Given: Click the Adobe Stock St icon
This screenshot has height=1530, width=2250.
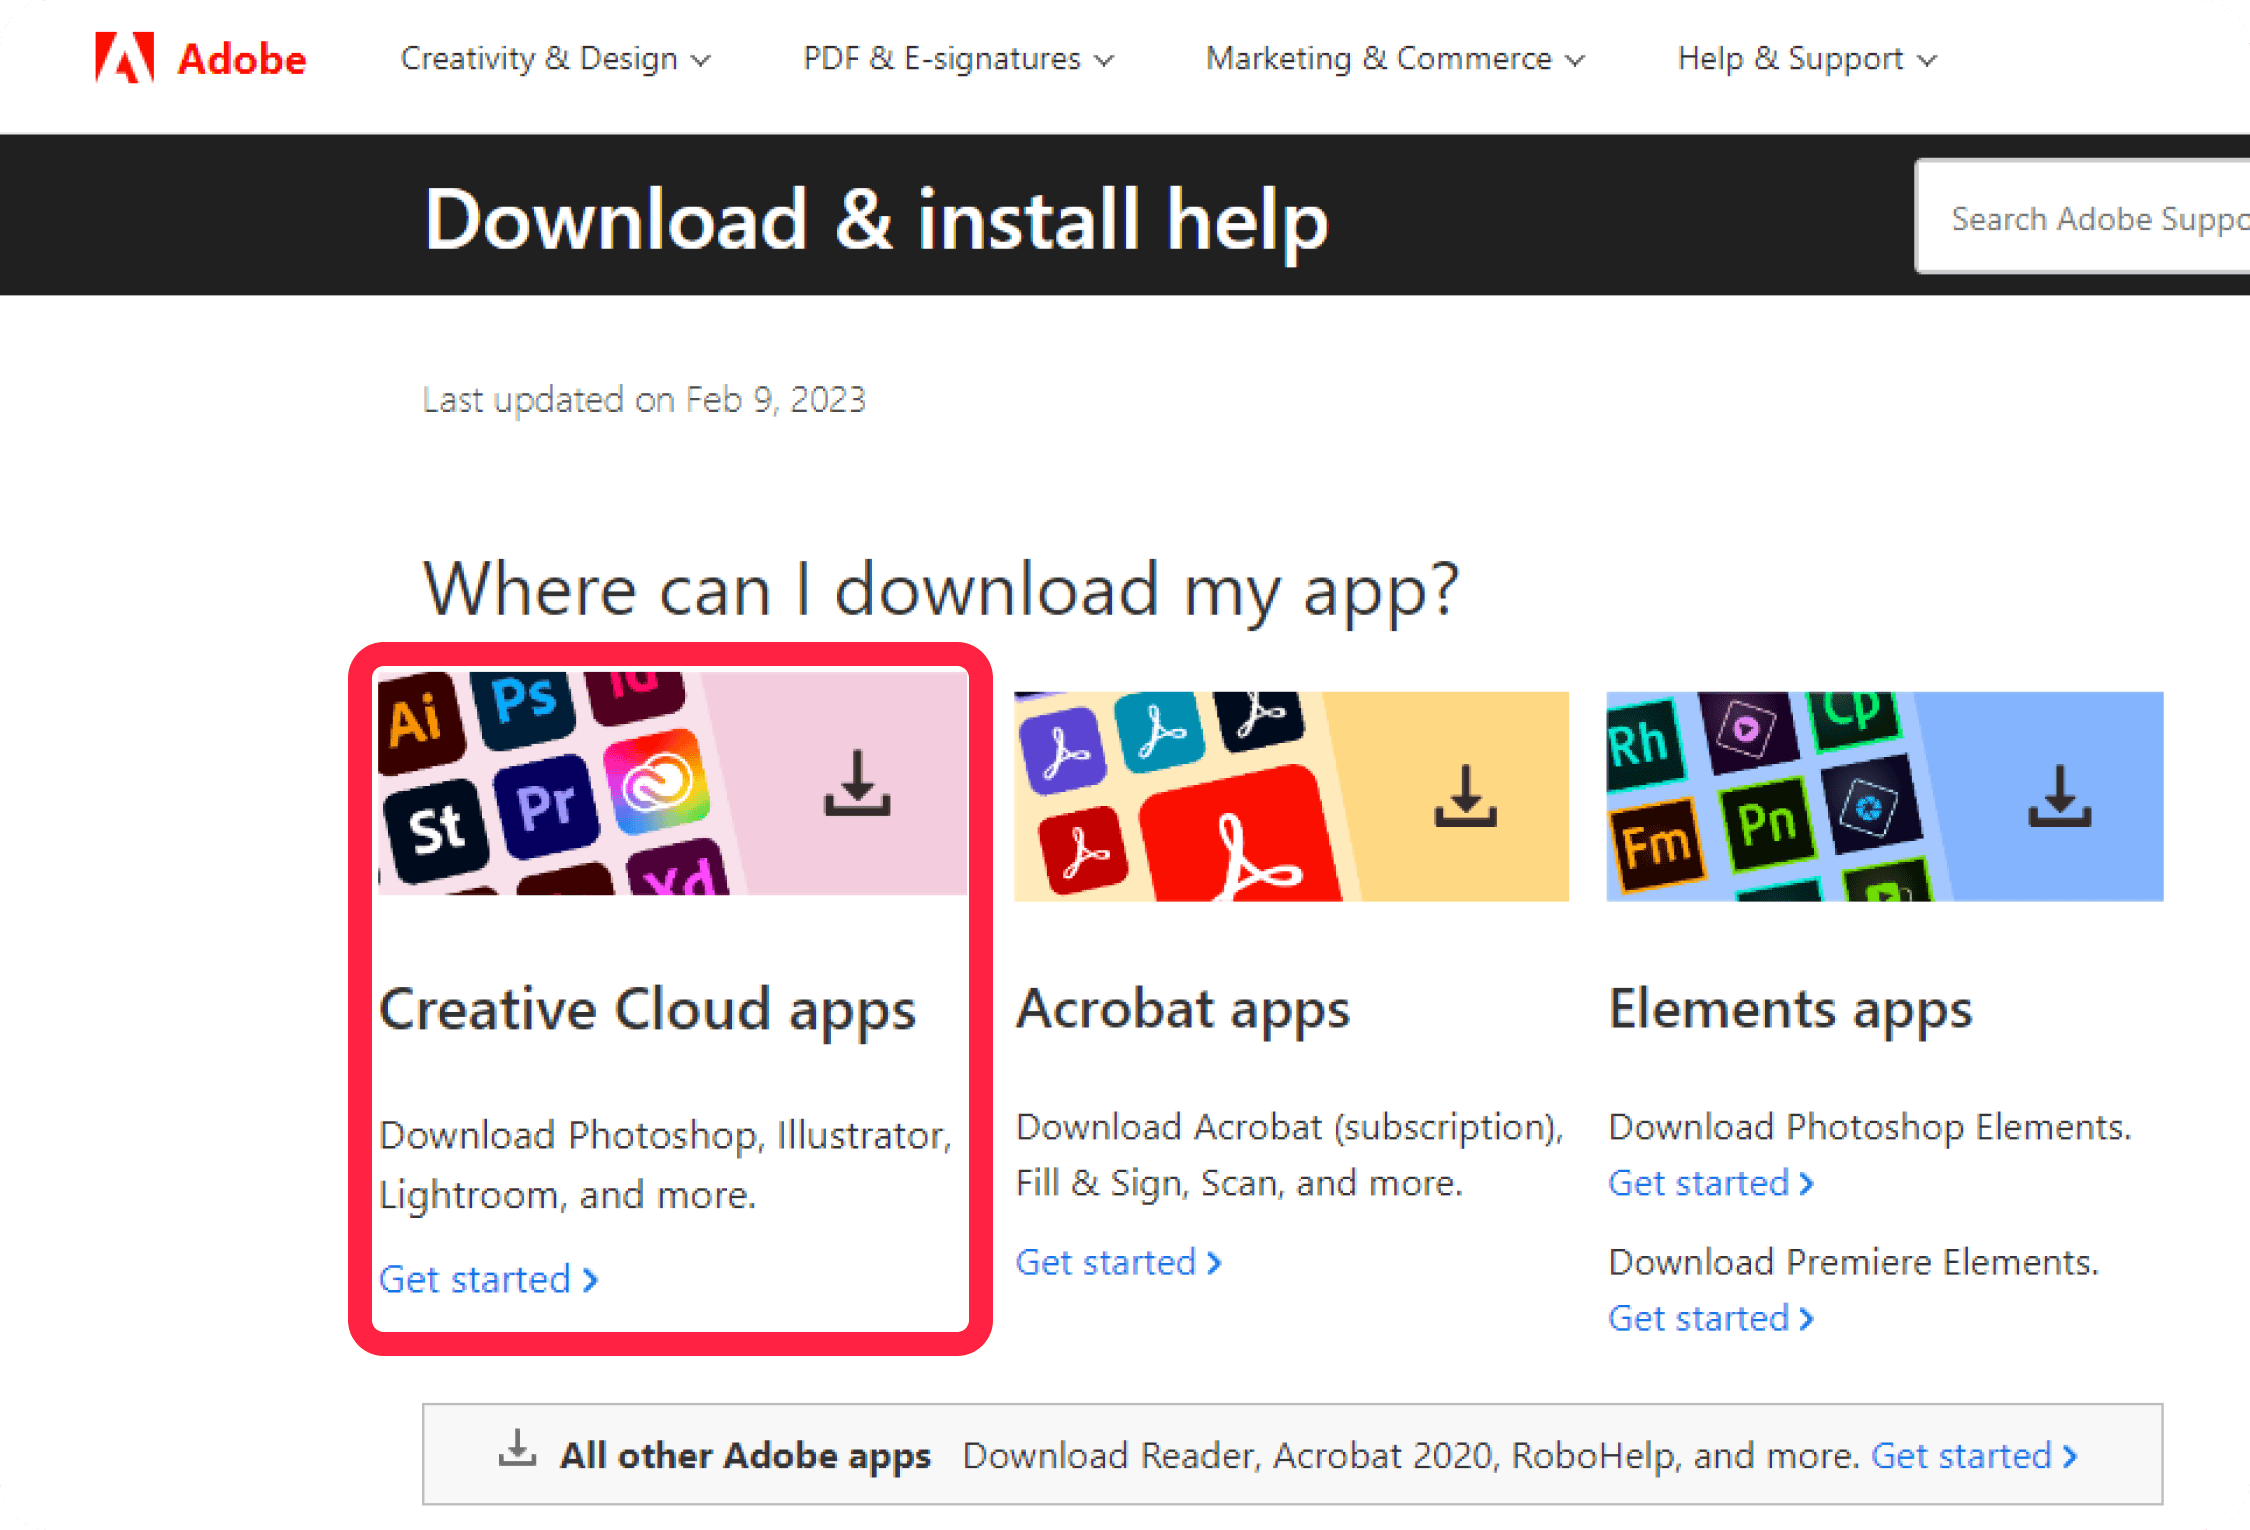Looking at the screenshot, I should pos(435,830).
